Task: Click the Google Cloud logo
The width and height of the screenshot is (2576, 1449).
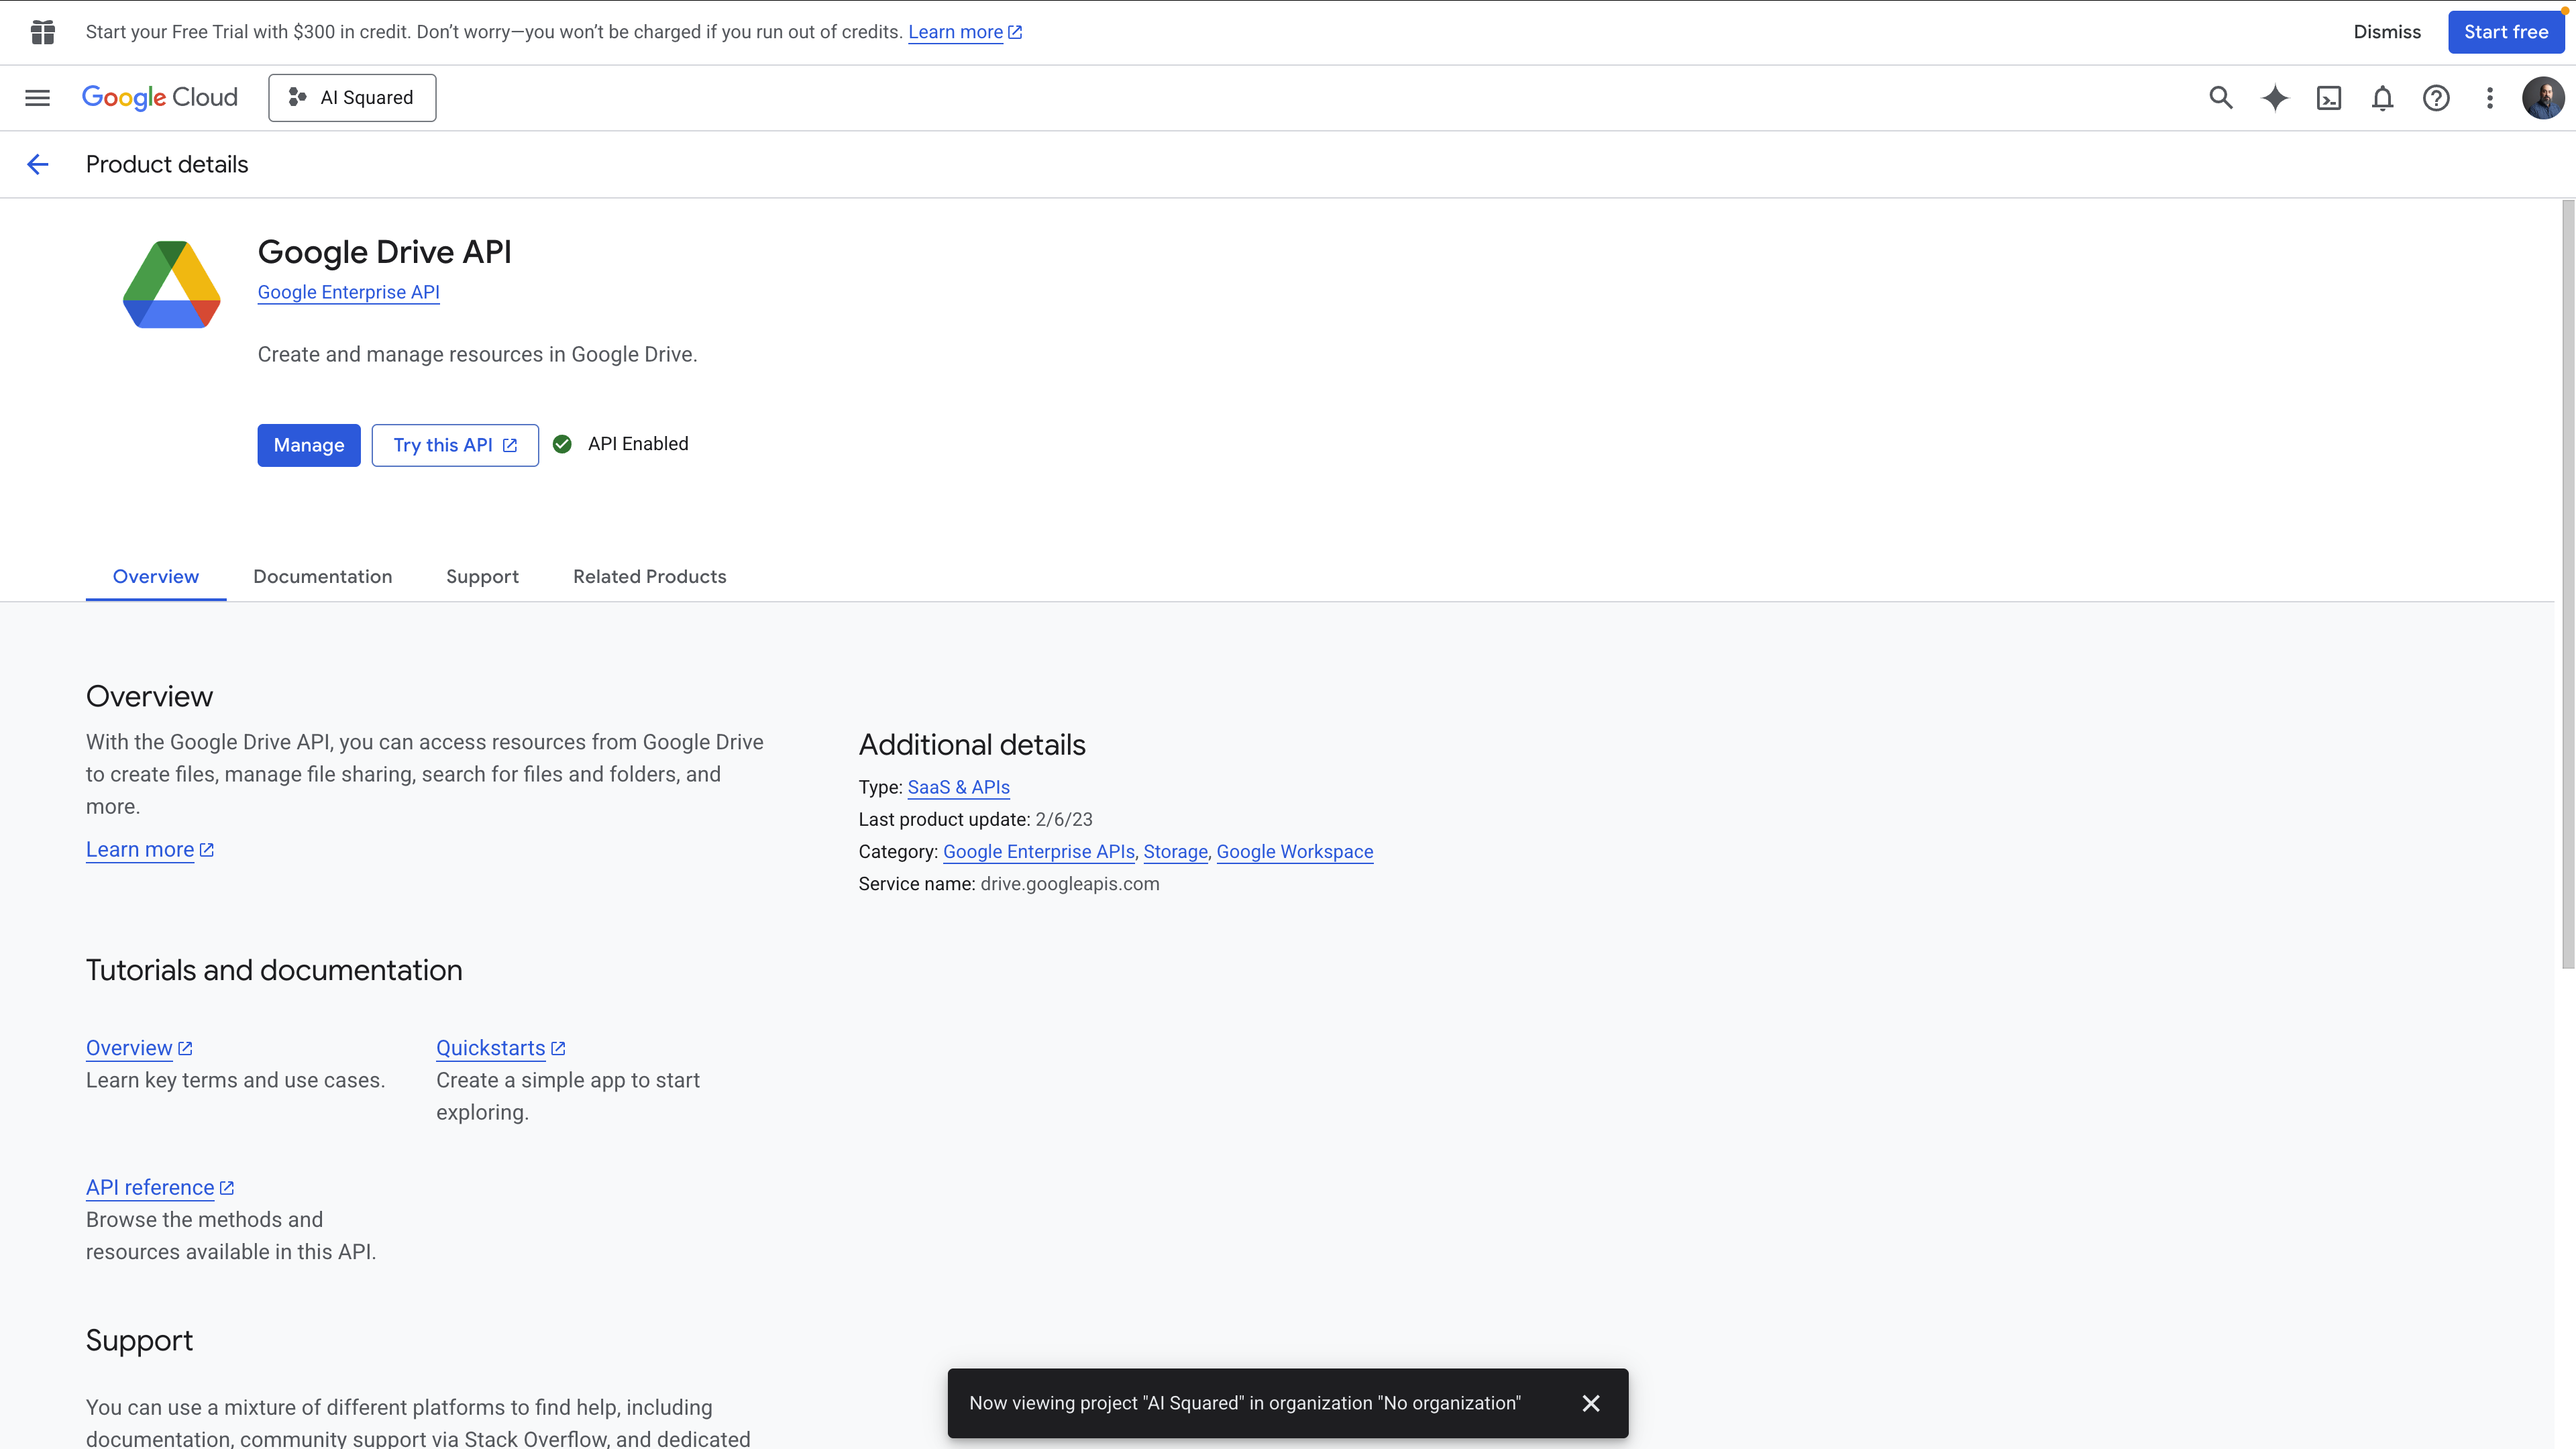Action: point(160,98)
